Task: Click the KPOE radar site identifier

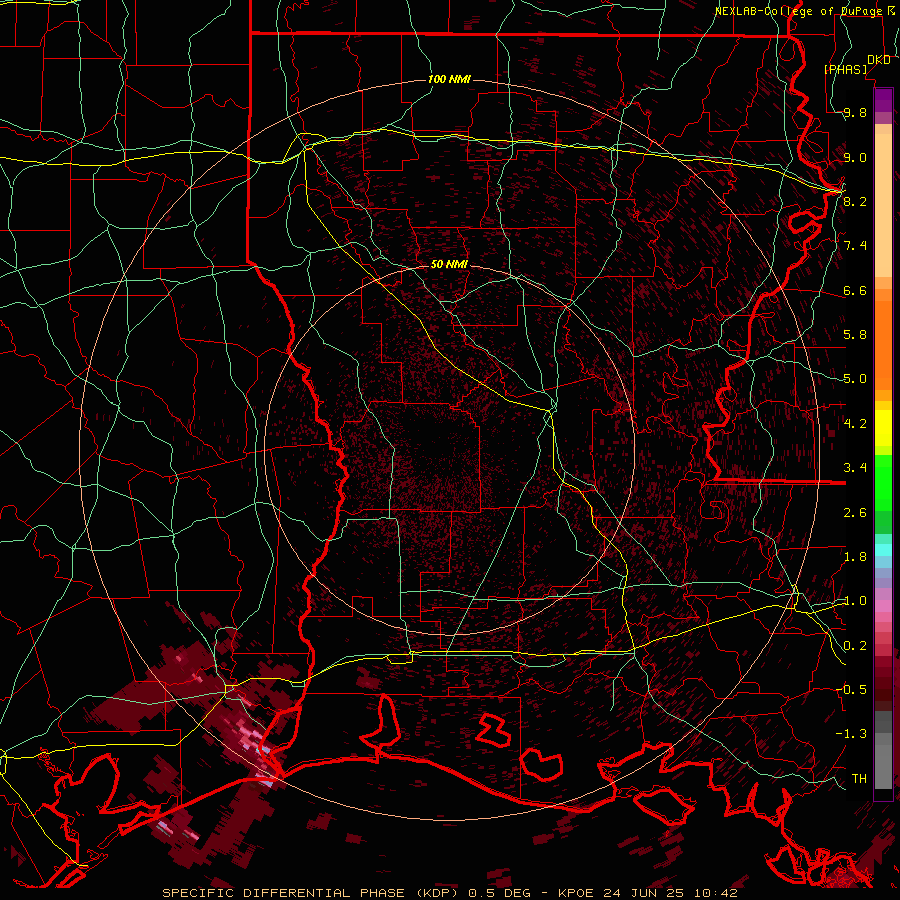Action: tap(577, 893)
